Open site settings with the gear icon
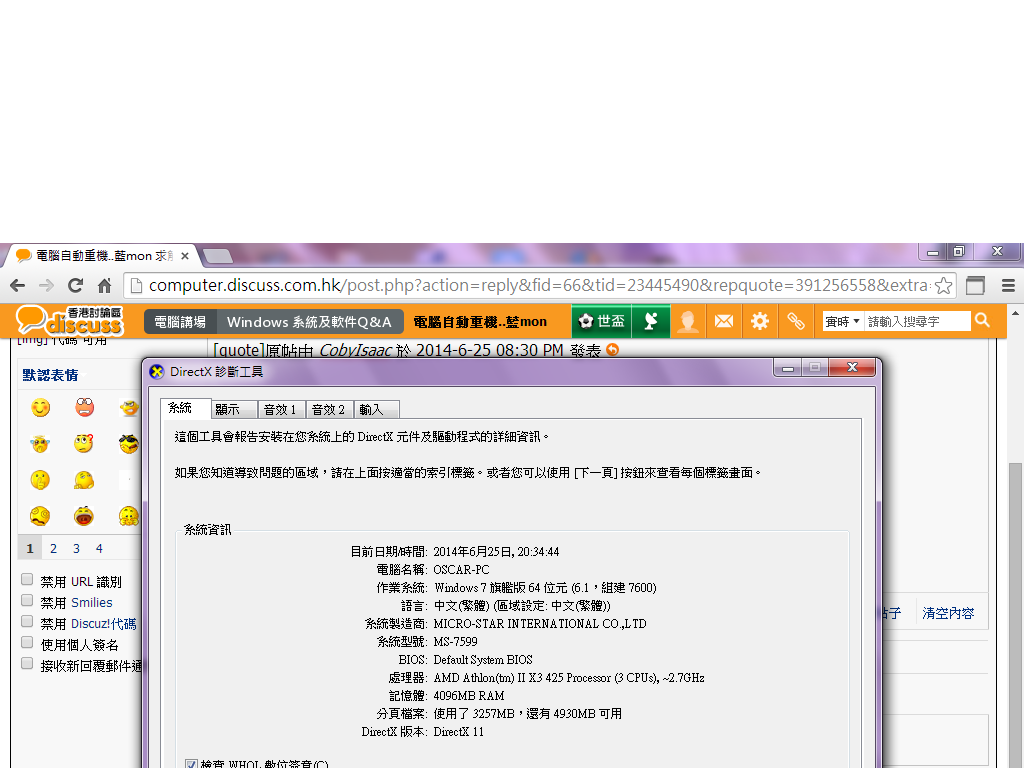Screen dimensions: 1024x768 click(x=760, y=321)
